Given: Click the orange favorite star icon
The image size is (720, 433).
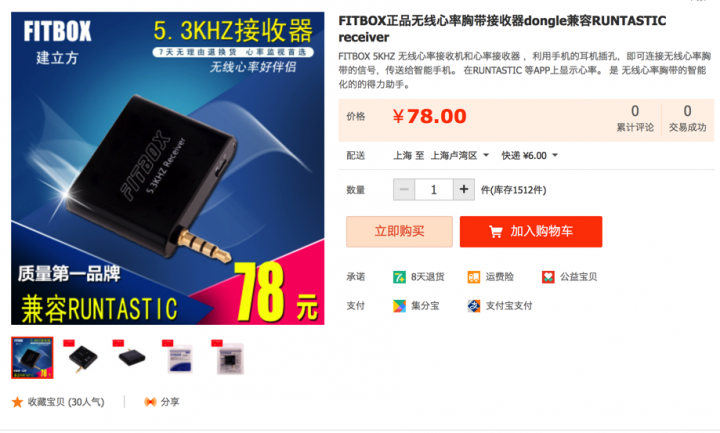Looking at the screenshot, I should point(17,402).
